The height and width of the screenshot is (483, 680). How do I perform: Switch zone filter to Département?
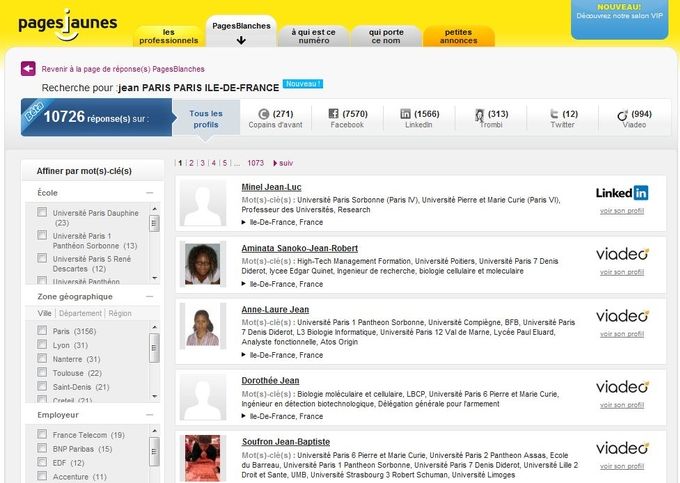tap(80, 313)
